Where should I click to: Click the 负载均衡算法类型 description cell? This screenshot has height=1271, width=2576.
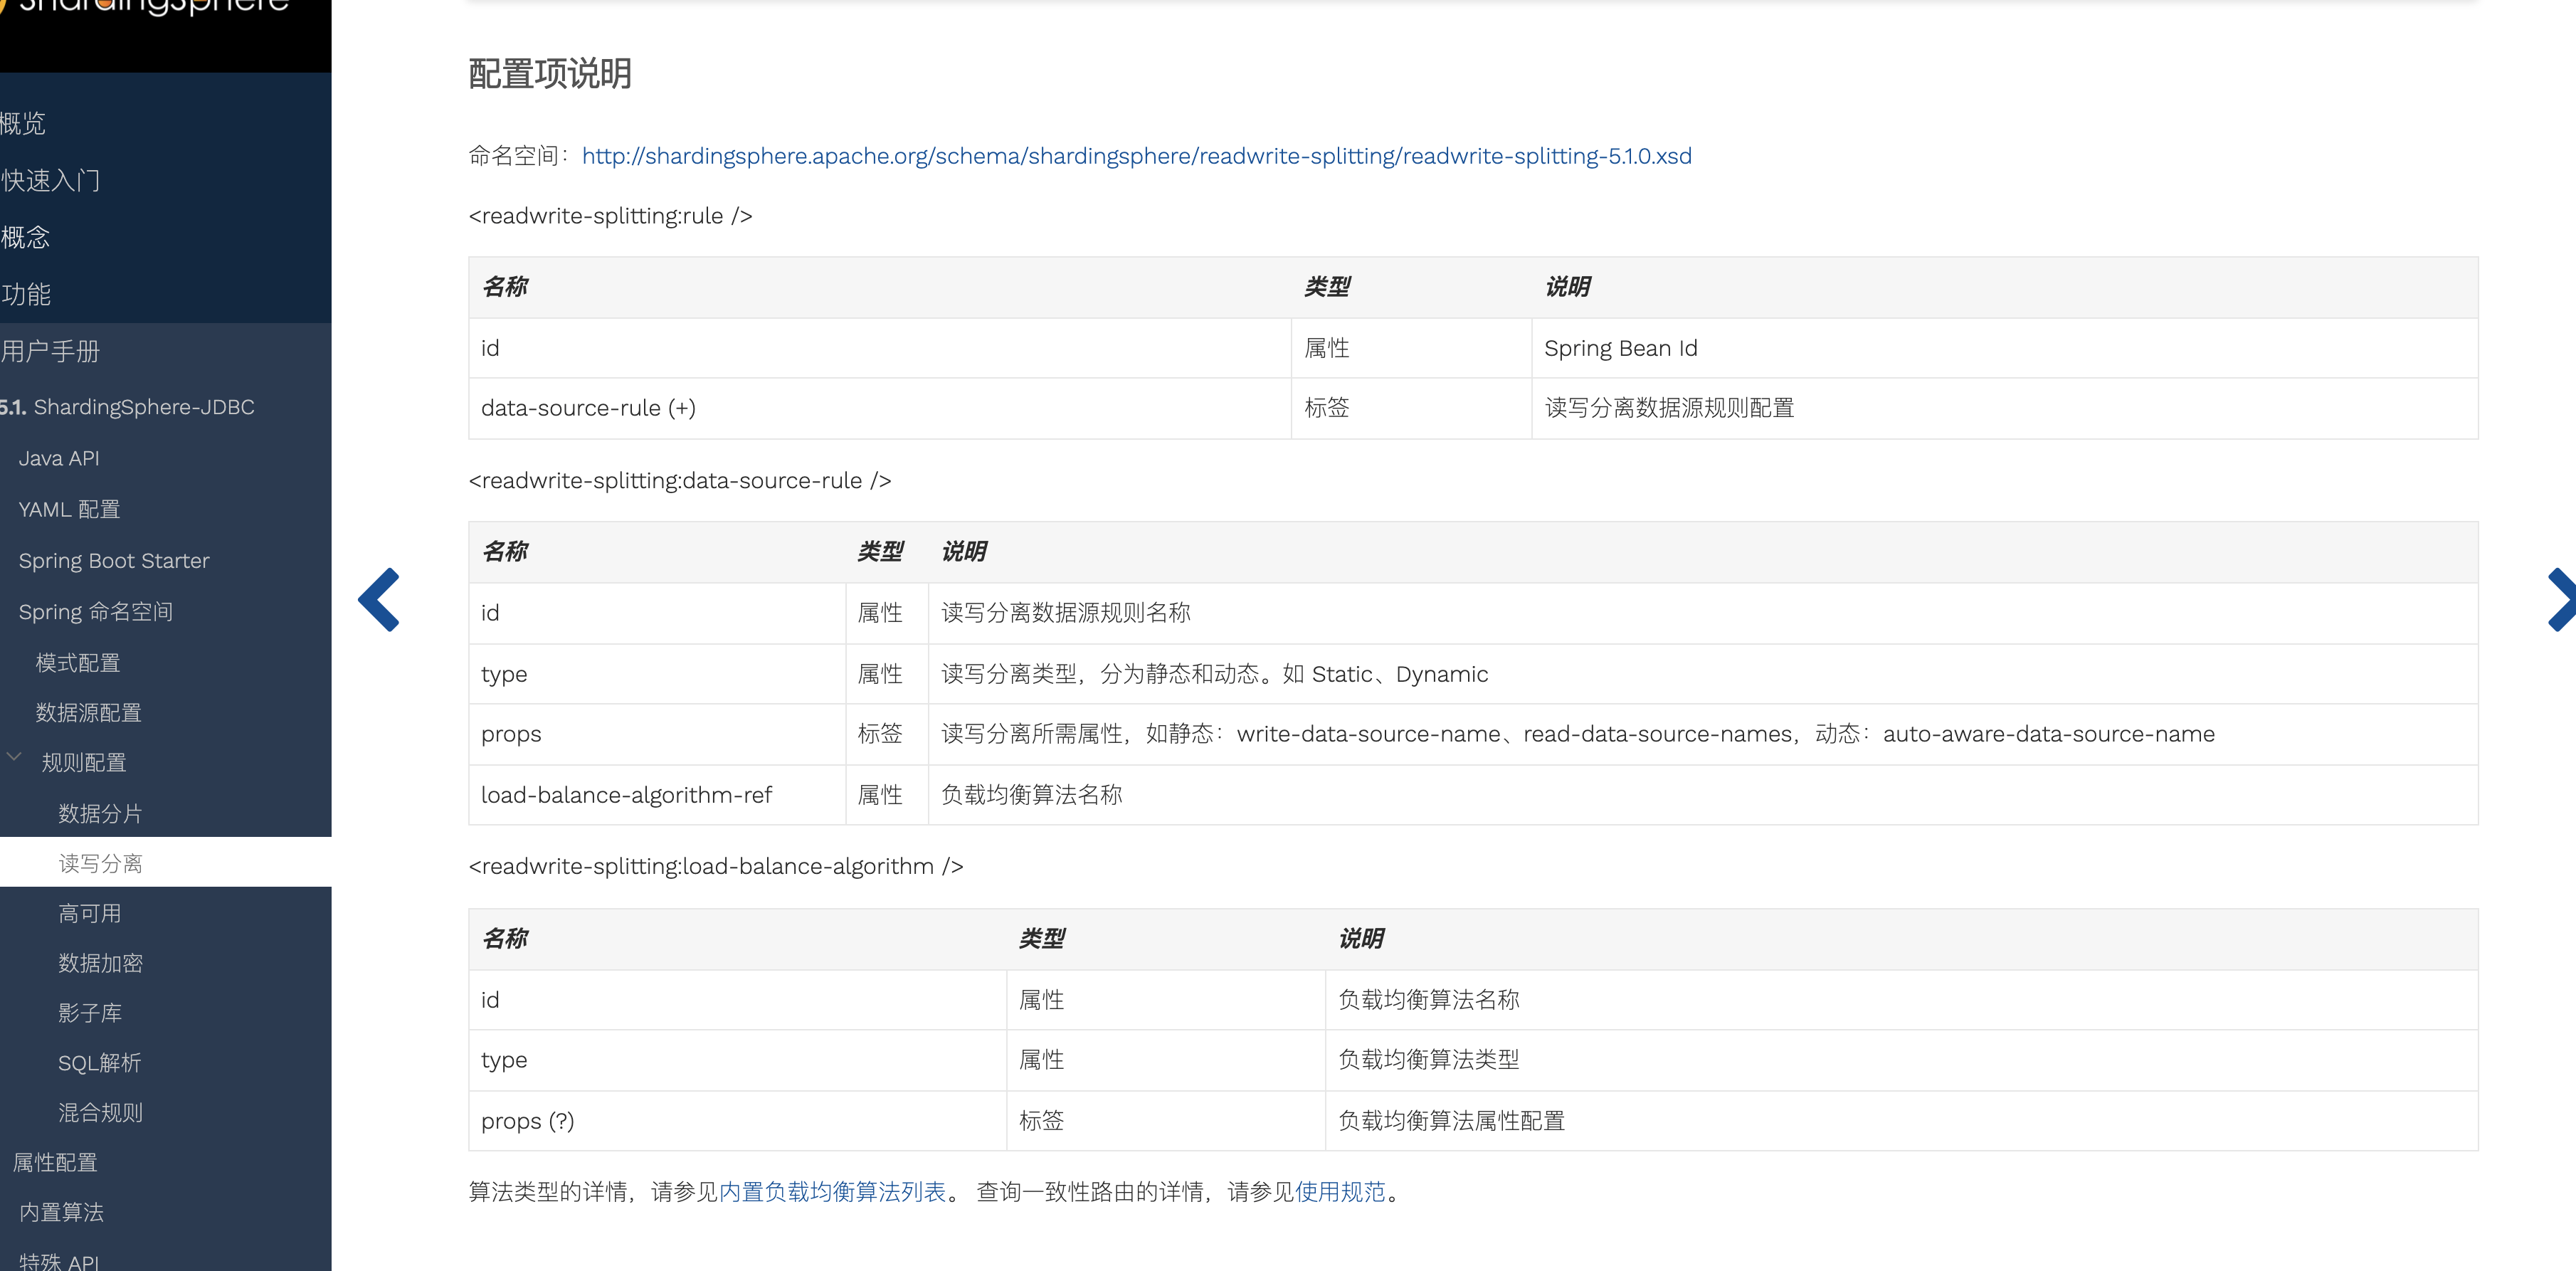[x=1901, y=1060]
